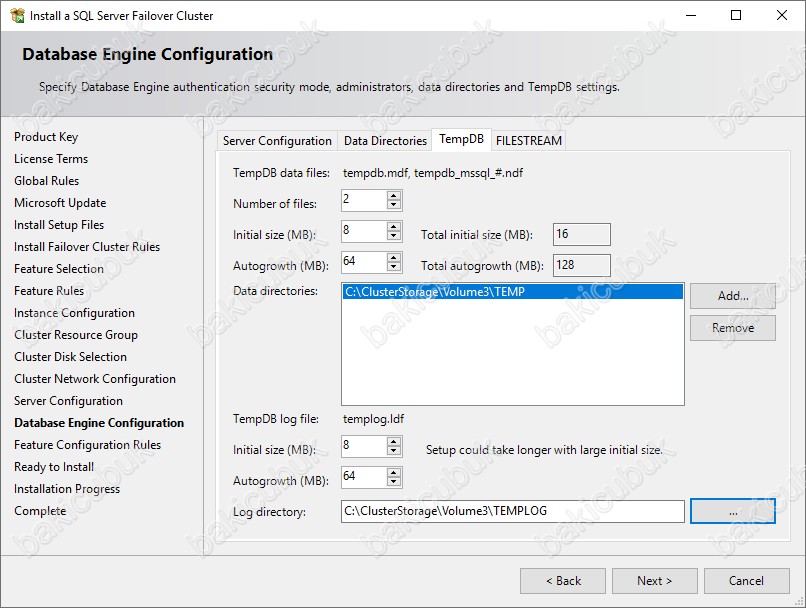Click log file Autogrowth value field
Viewport: 806px width, 608px height.
tap(364, 477)
